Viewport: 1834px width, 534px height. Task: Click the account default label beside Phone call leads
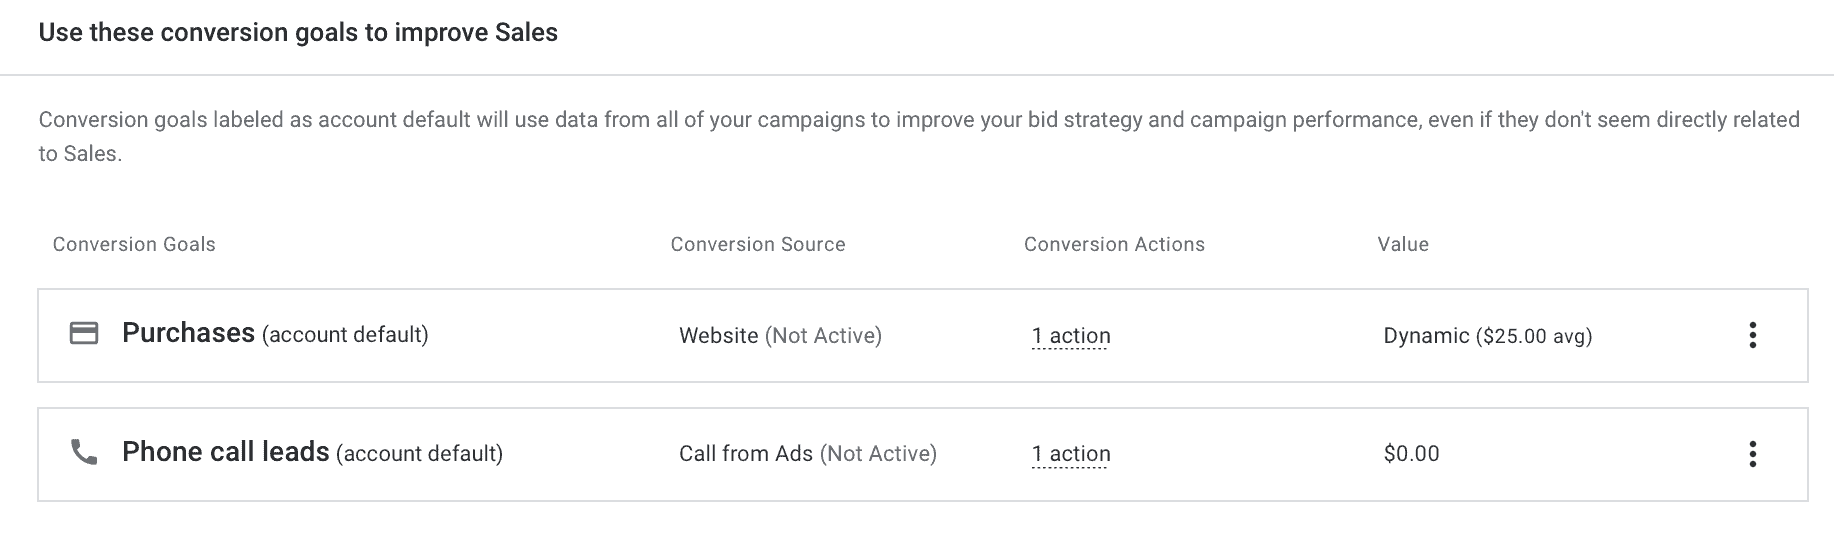[419, 454]
